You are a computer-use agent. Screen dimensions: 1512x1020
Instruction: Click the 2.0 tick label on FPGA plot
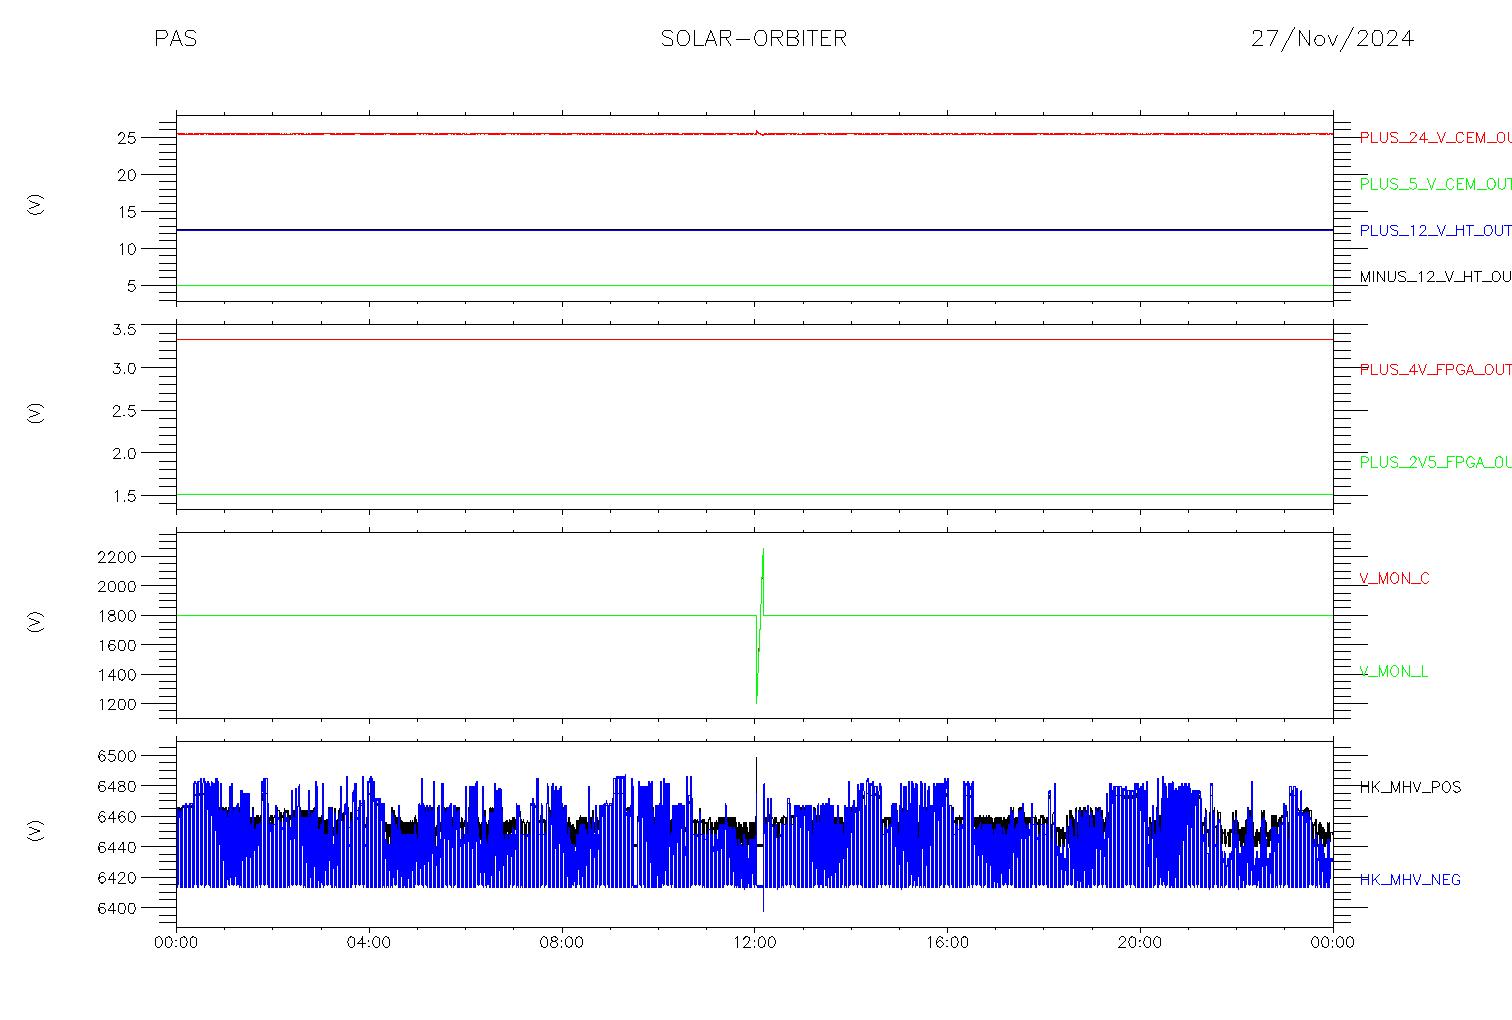(123, 454)
